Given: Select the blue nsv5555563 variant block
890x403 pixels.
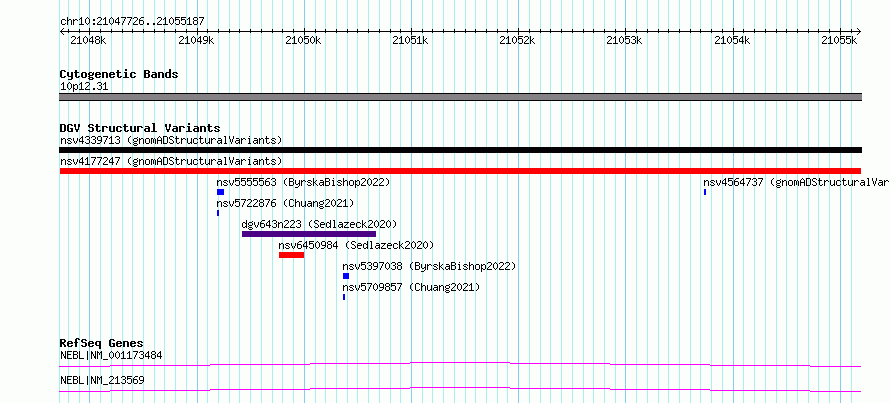Looking at the screenshot, I should (220, 192).
